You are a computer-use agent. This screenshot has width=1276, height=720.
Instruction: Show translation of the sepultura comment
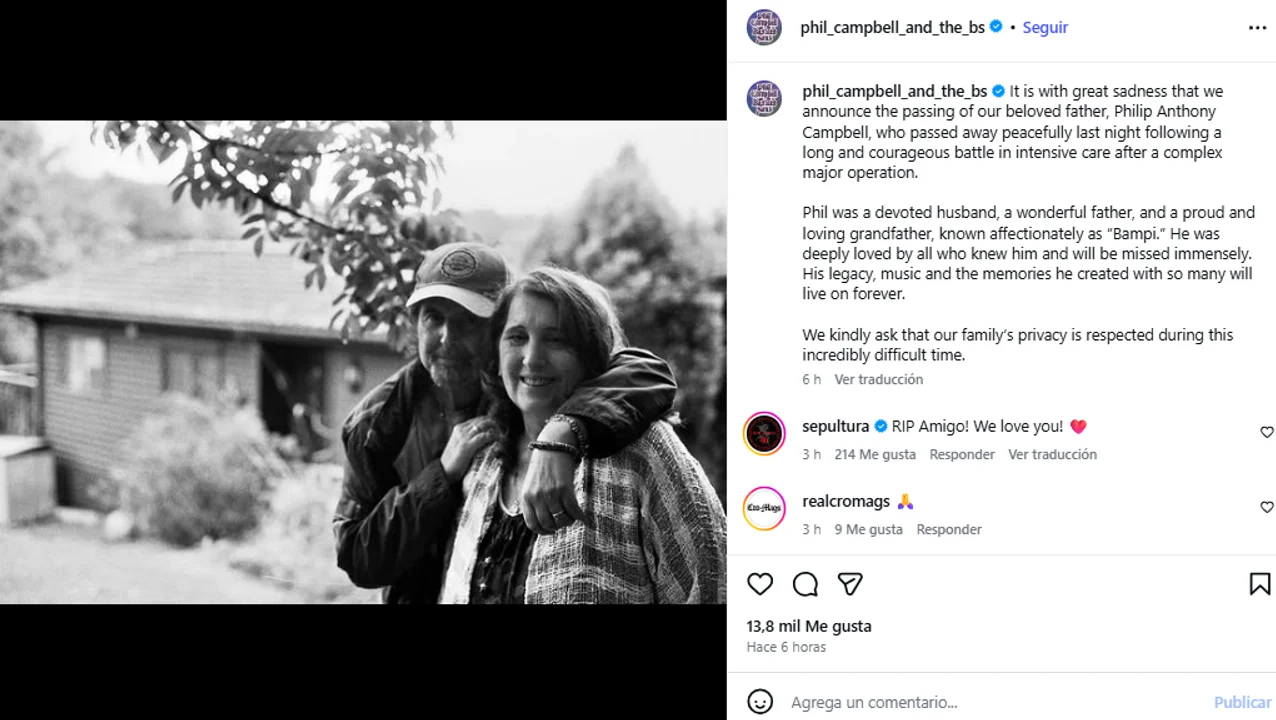1052,454
